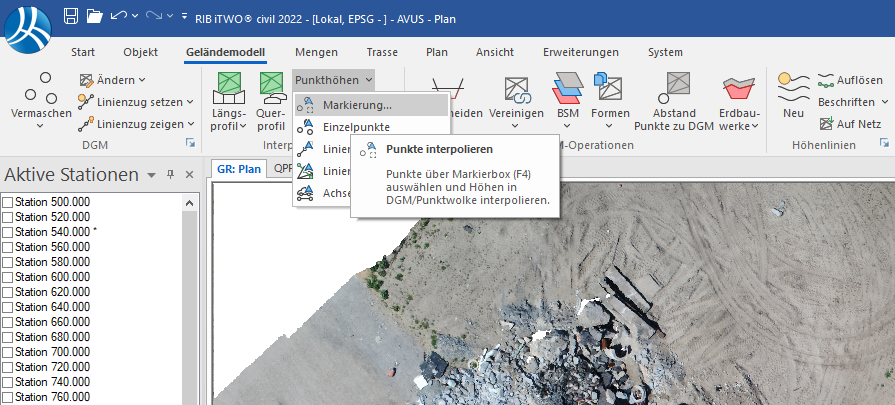895x405 pixels.
Task: Click the Vereinigen DGM icon
Action: [517, 88]
